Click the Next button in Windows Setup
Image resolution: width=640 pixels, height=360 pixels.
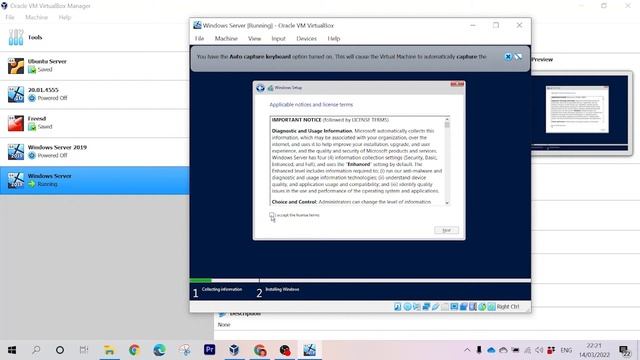(447, 230)
